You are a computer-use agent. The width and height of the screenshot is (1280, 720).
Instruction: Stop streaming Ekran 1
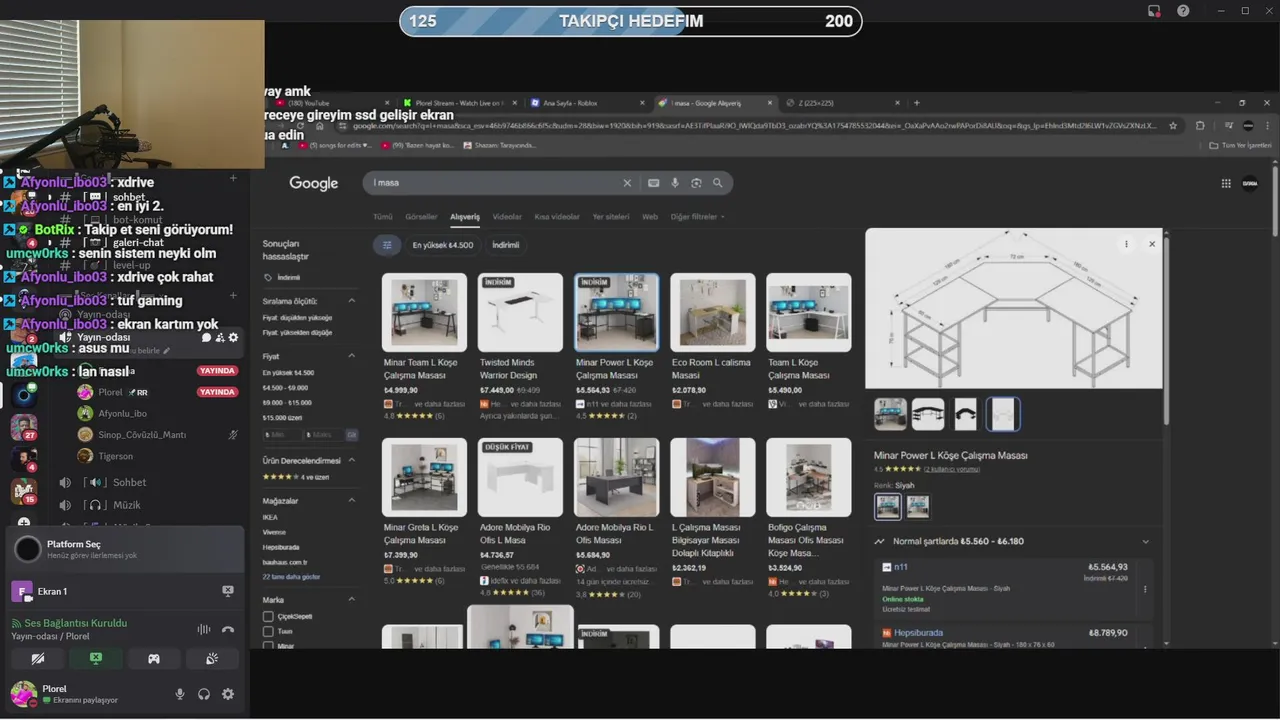coord(228,592)
